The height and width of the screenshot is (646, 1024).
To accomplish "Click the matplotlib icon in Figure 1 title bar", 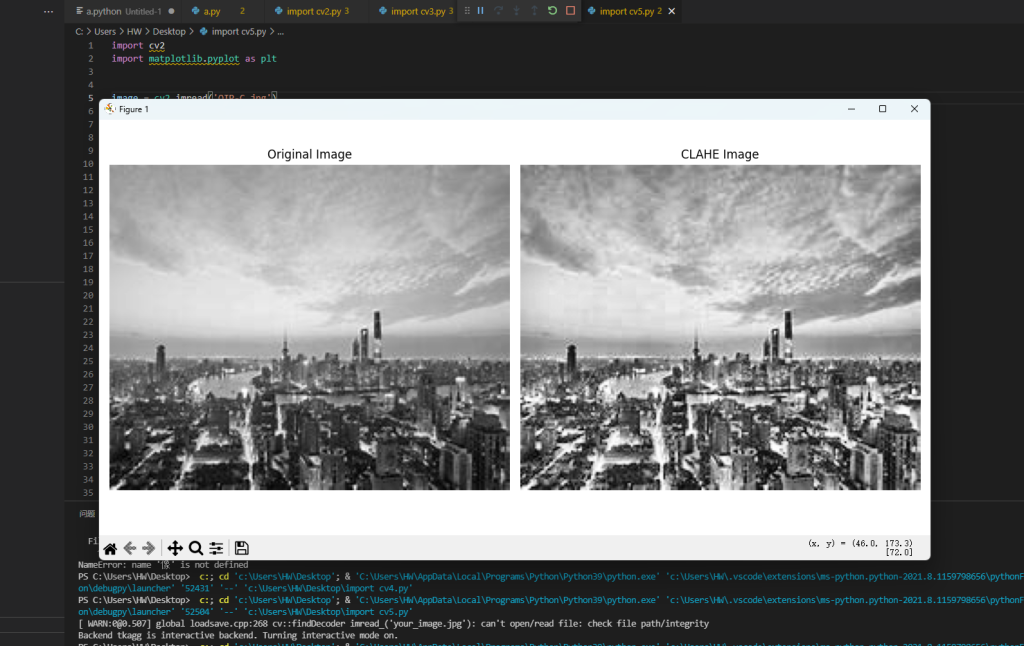I will click(x=110, y=109).
